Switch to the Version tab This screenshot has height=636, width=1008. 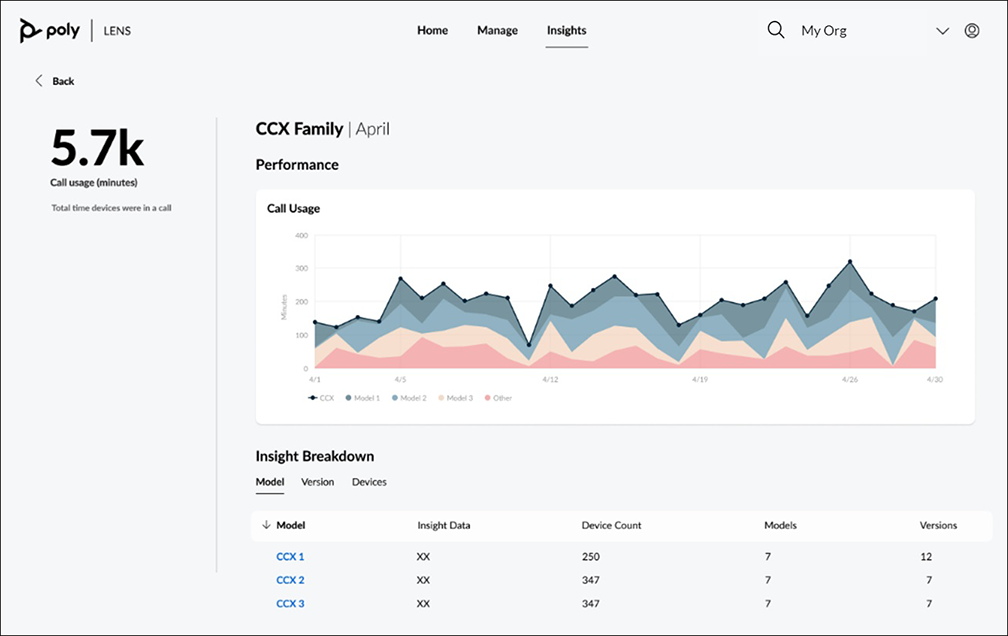click(x=318, y=481)
